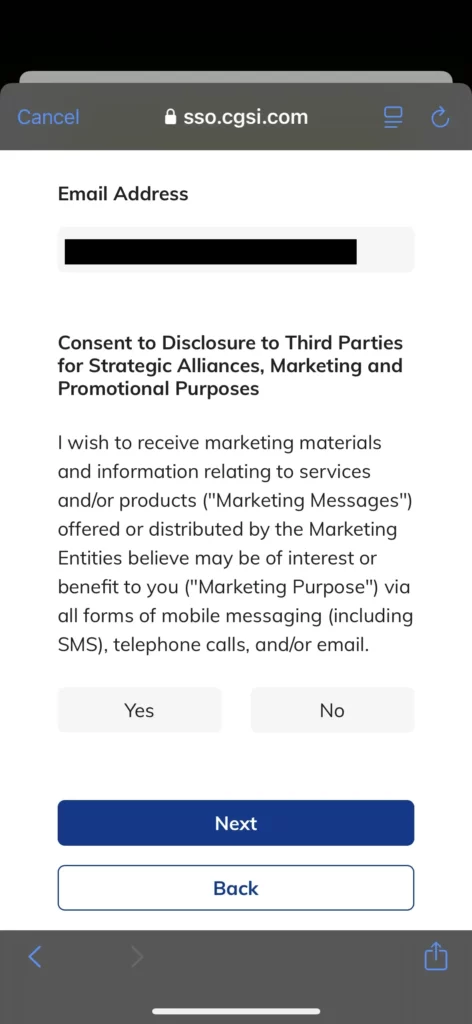This screenshot has height=1024, width=472.
Task: Reload the page with the refresh icon
Action: tap(441, 118)
